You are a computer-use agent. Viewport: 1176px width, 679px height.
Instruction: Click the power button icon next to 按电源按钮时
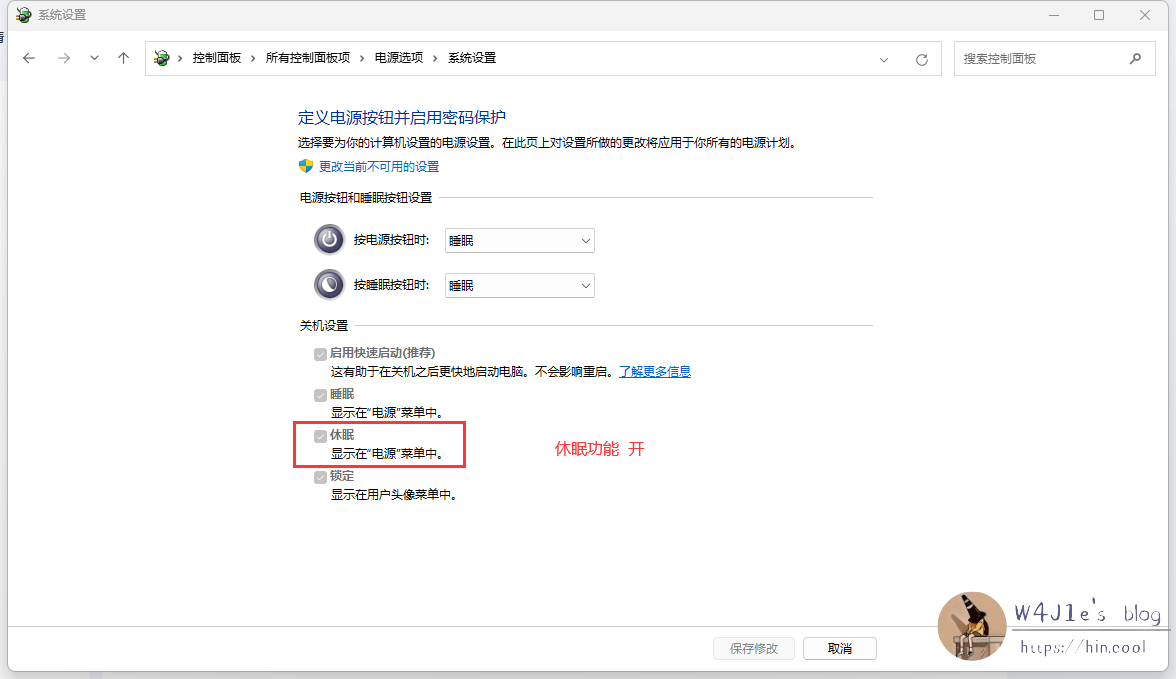coord(329,239)
